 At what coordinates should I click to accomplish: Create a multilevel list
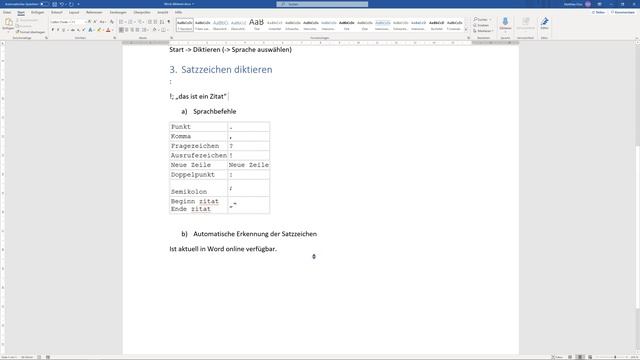click(x=141, y=22)
